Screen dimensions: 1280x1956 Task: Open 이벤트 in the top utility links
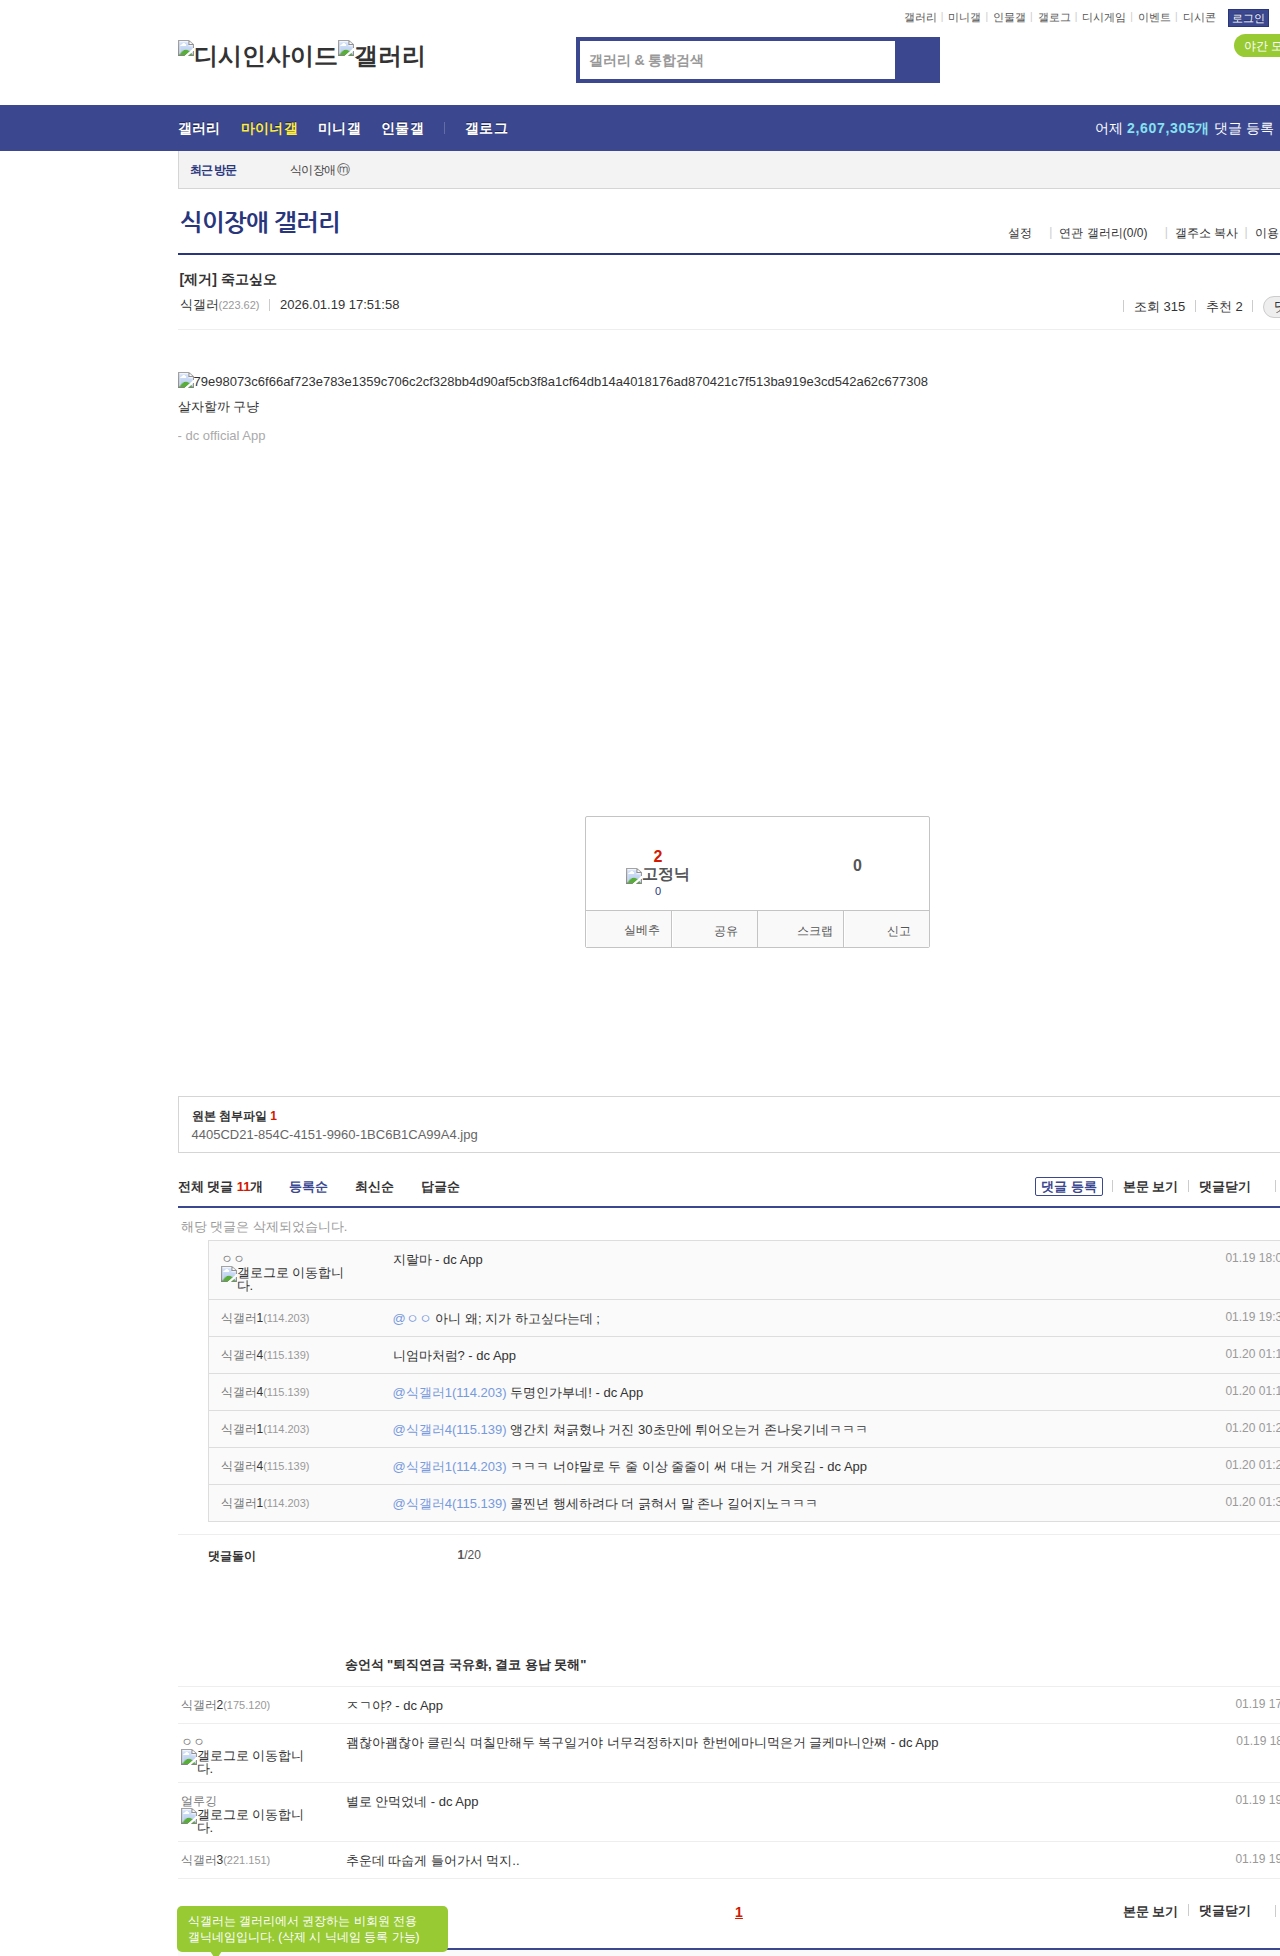[1154, 17]
